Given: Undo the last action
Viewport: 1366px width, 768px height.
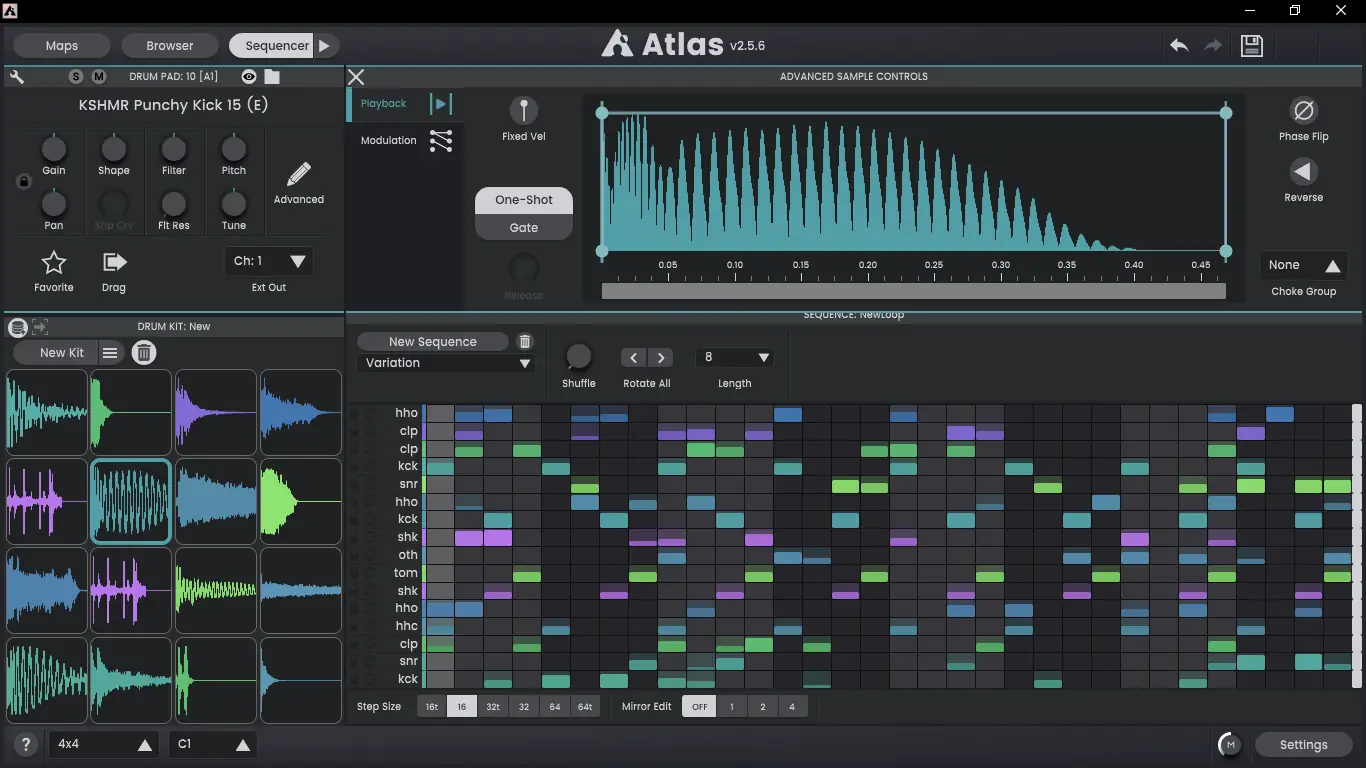Looking at the screenshot, I should click(x=1179, y=46).
